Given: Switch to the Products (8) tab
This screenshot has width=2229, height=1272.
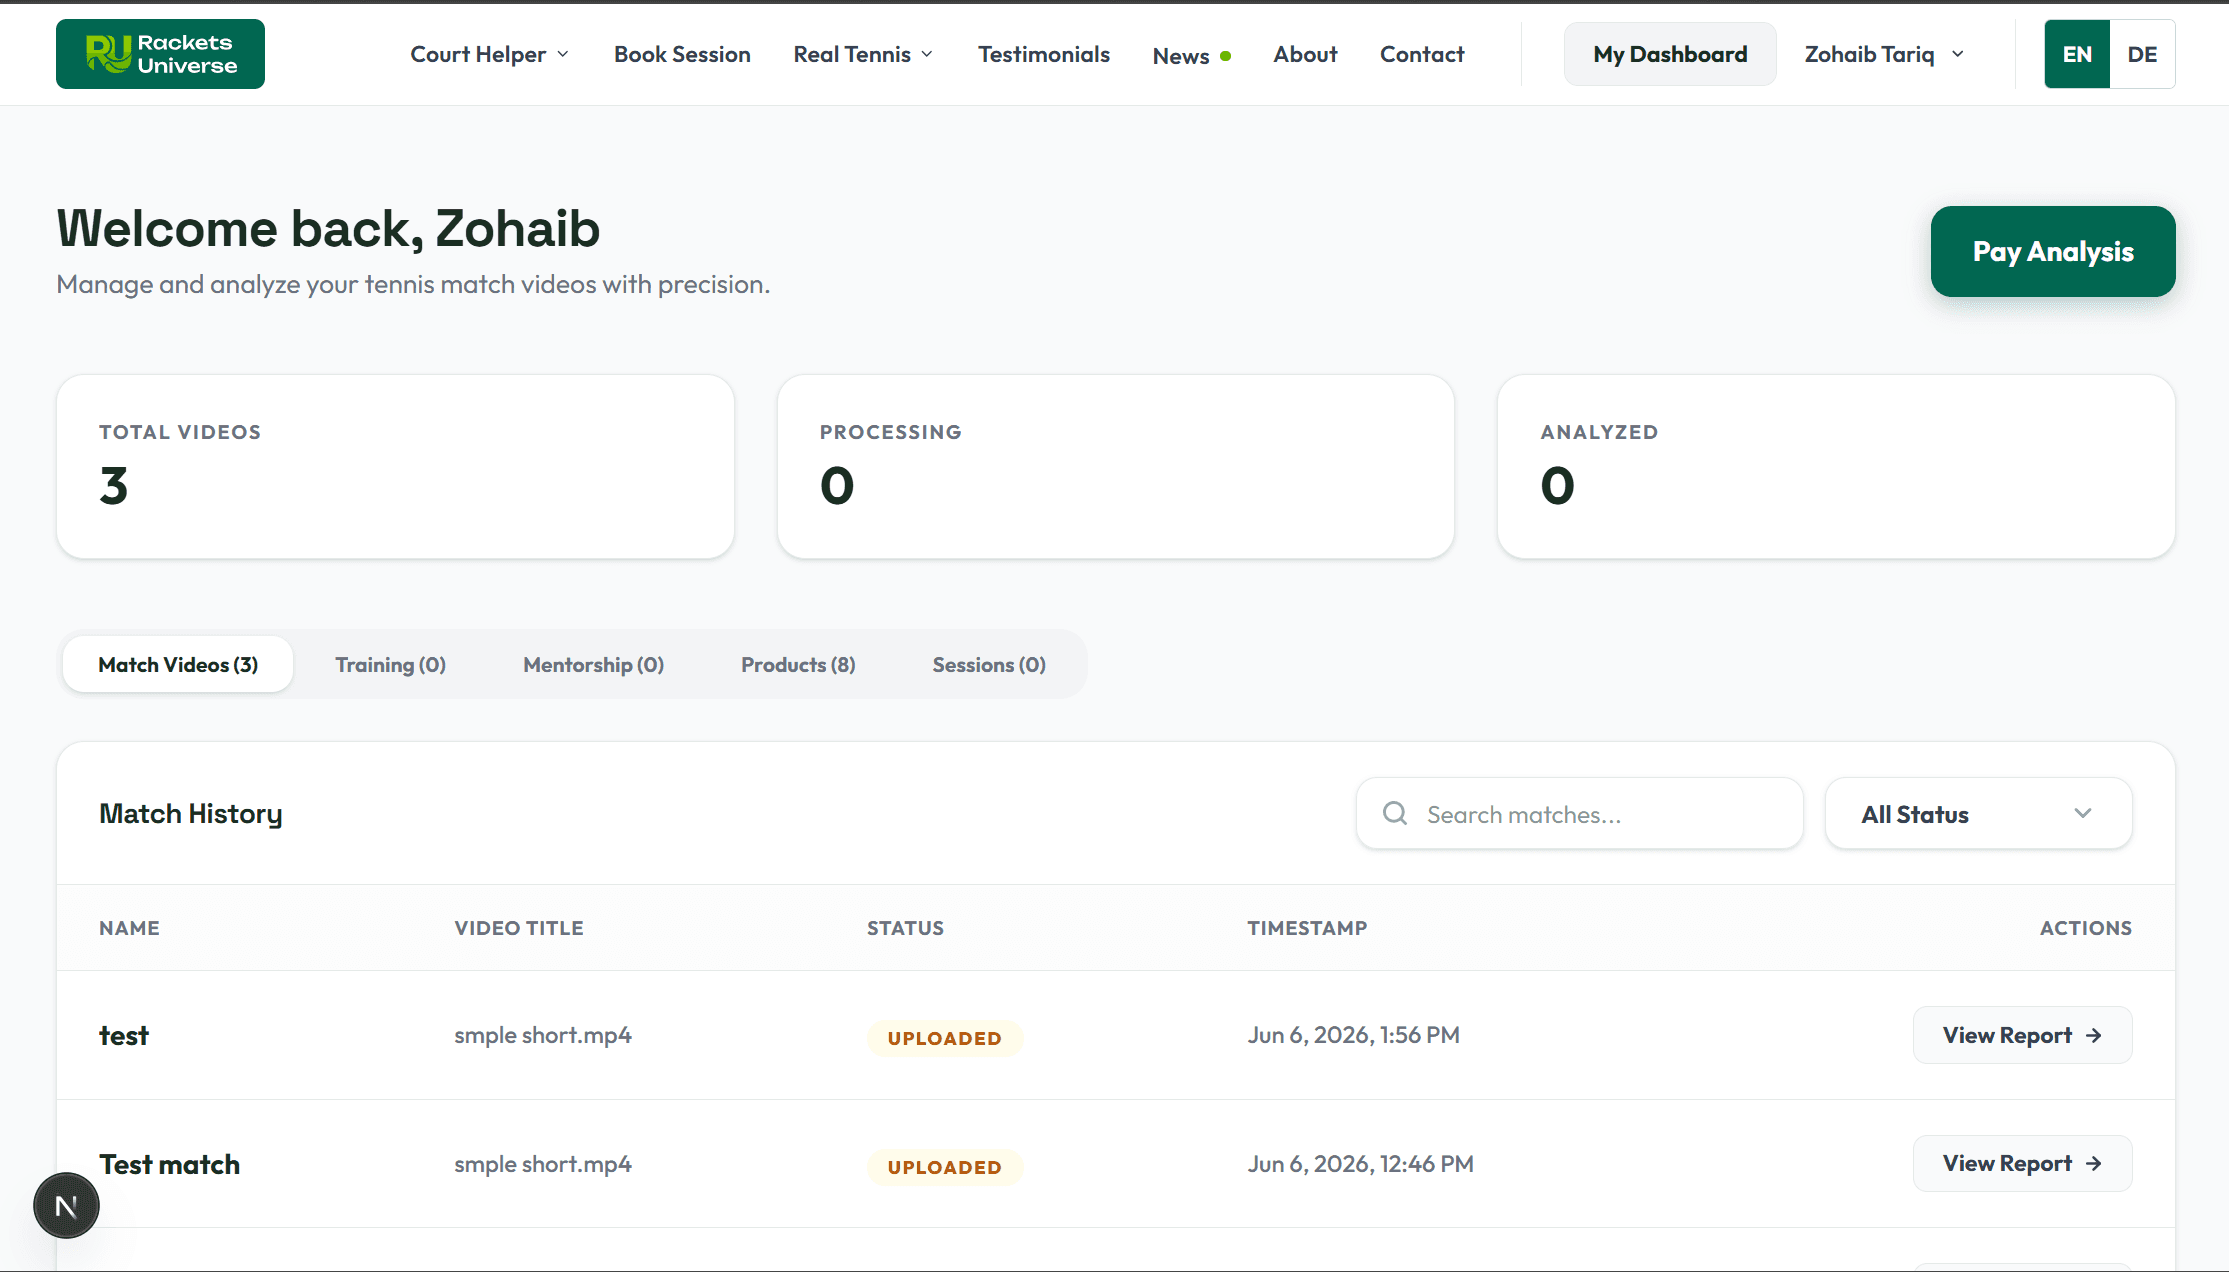Looking at the screenshot, I should (x=798, y=665).
